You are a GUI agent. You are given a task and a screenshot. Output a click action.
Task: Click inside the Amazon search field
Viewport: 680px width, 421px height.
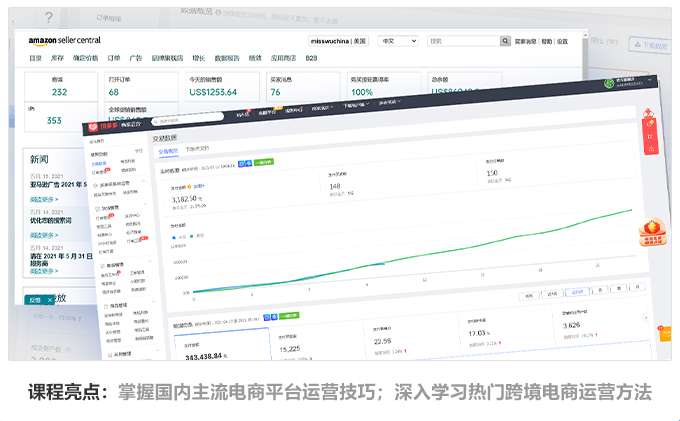(463, 41)
